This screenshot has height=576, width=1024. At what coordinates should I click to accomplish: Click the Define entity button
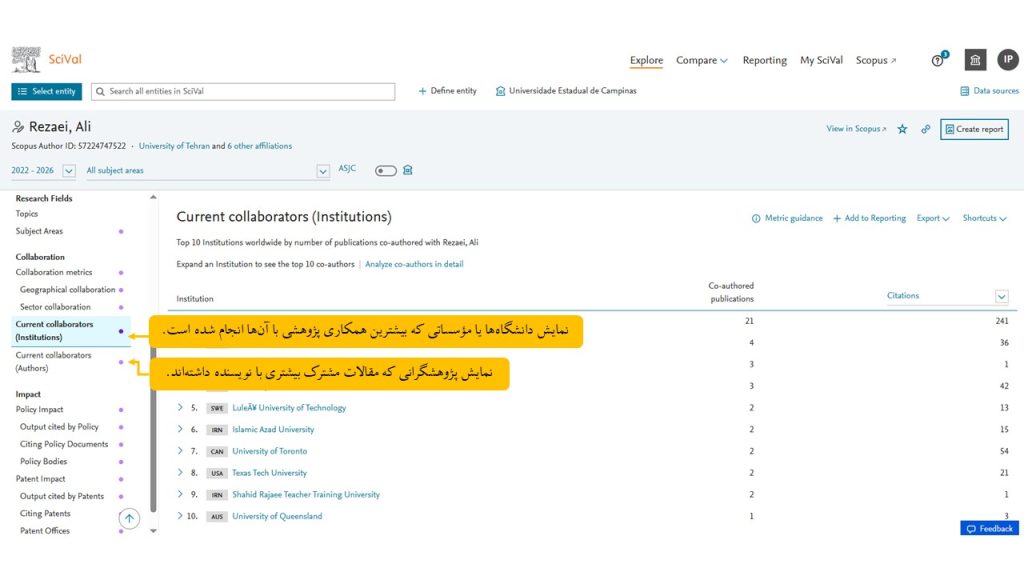[447, 91]
